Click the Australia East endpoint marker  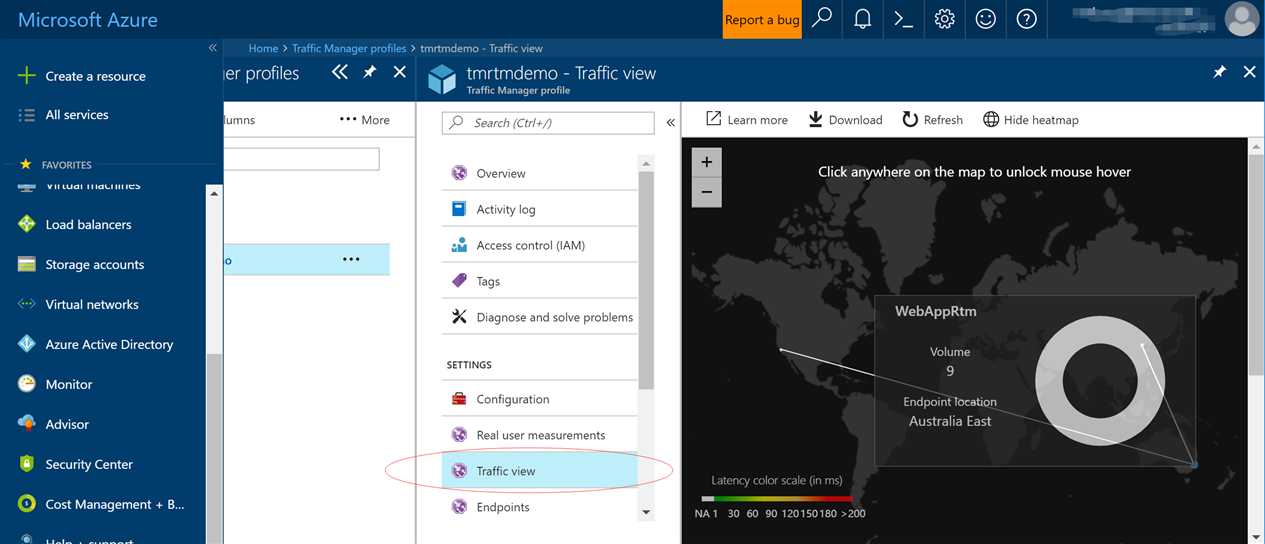[1195, 466]
